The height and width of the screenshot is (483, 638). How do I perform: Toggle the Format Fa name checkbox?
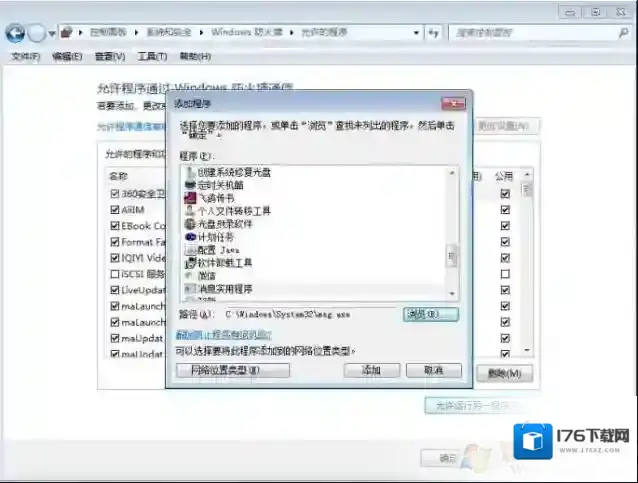(x=115, y=242)
